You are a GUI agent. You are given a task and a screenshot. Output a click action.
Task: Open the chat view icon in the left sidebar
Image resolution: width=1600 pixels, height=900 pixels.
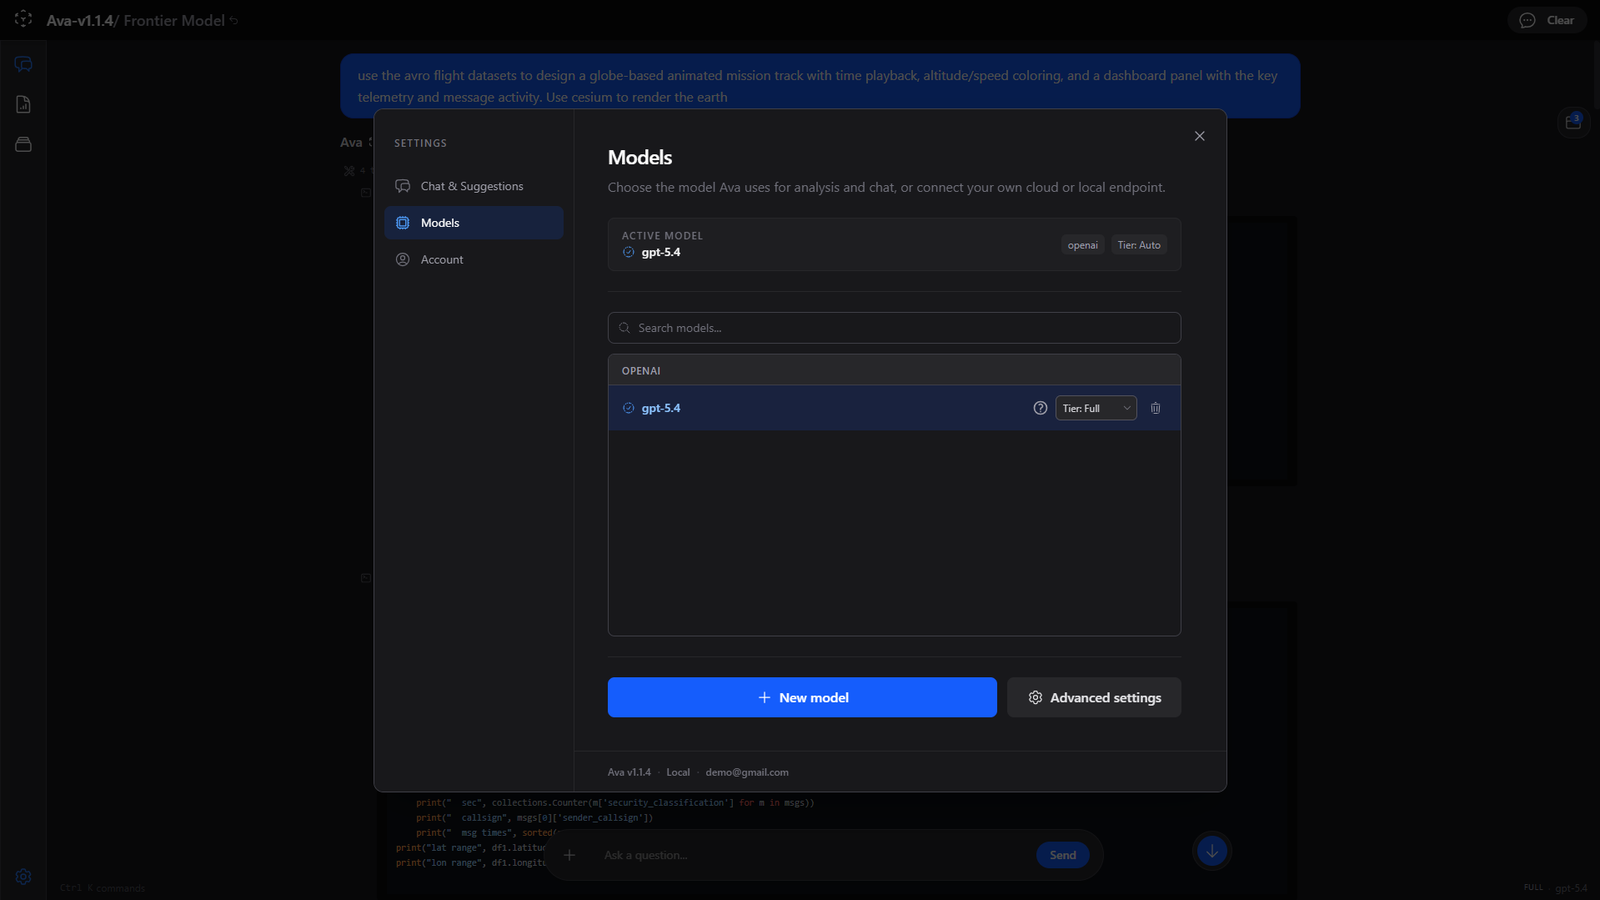pos(23,64)
